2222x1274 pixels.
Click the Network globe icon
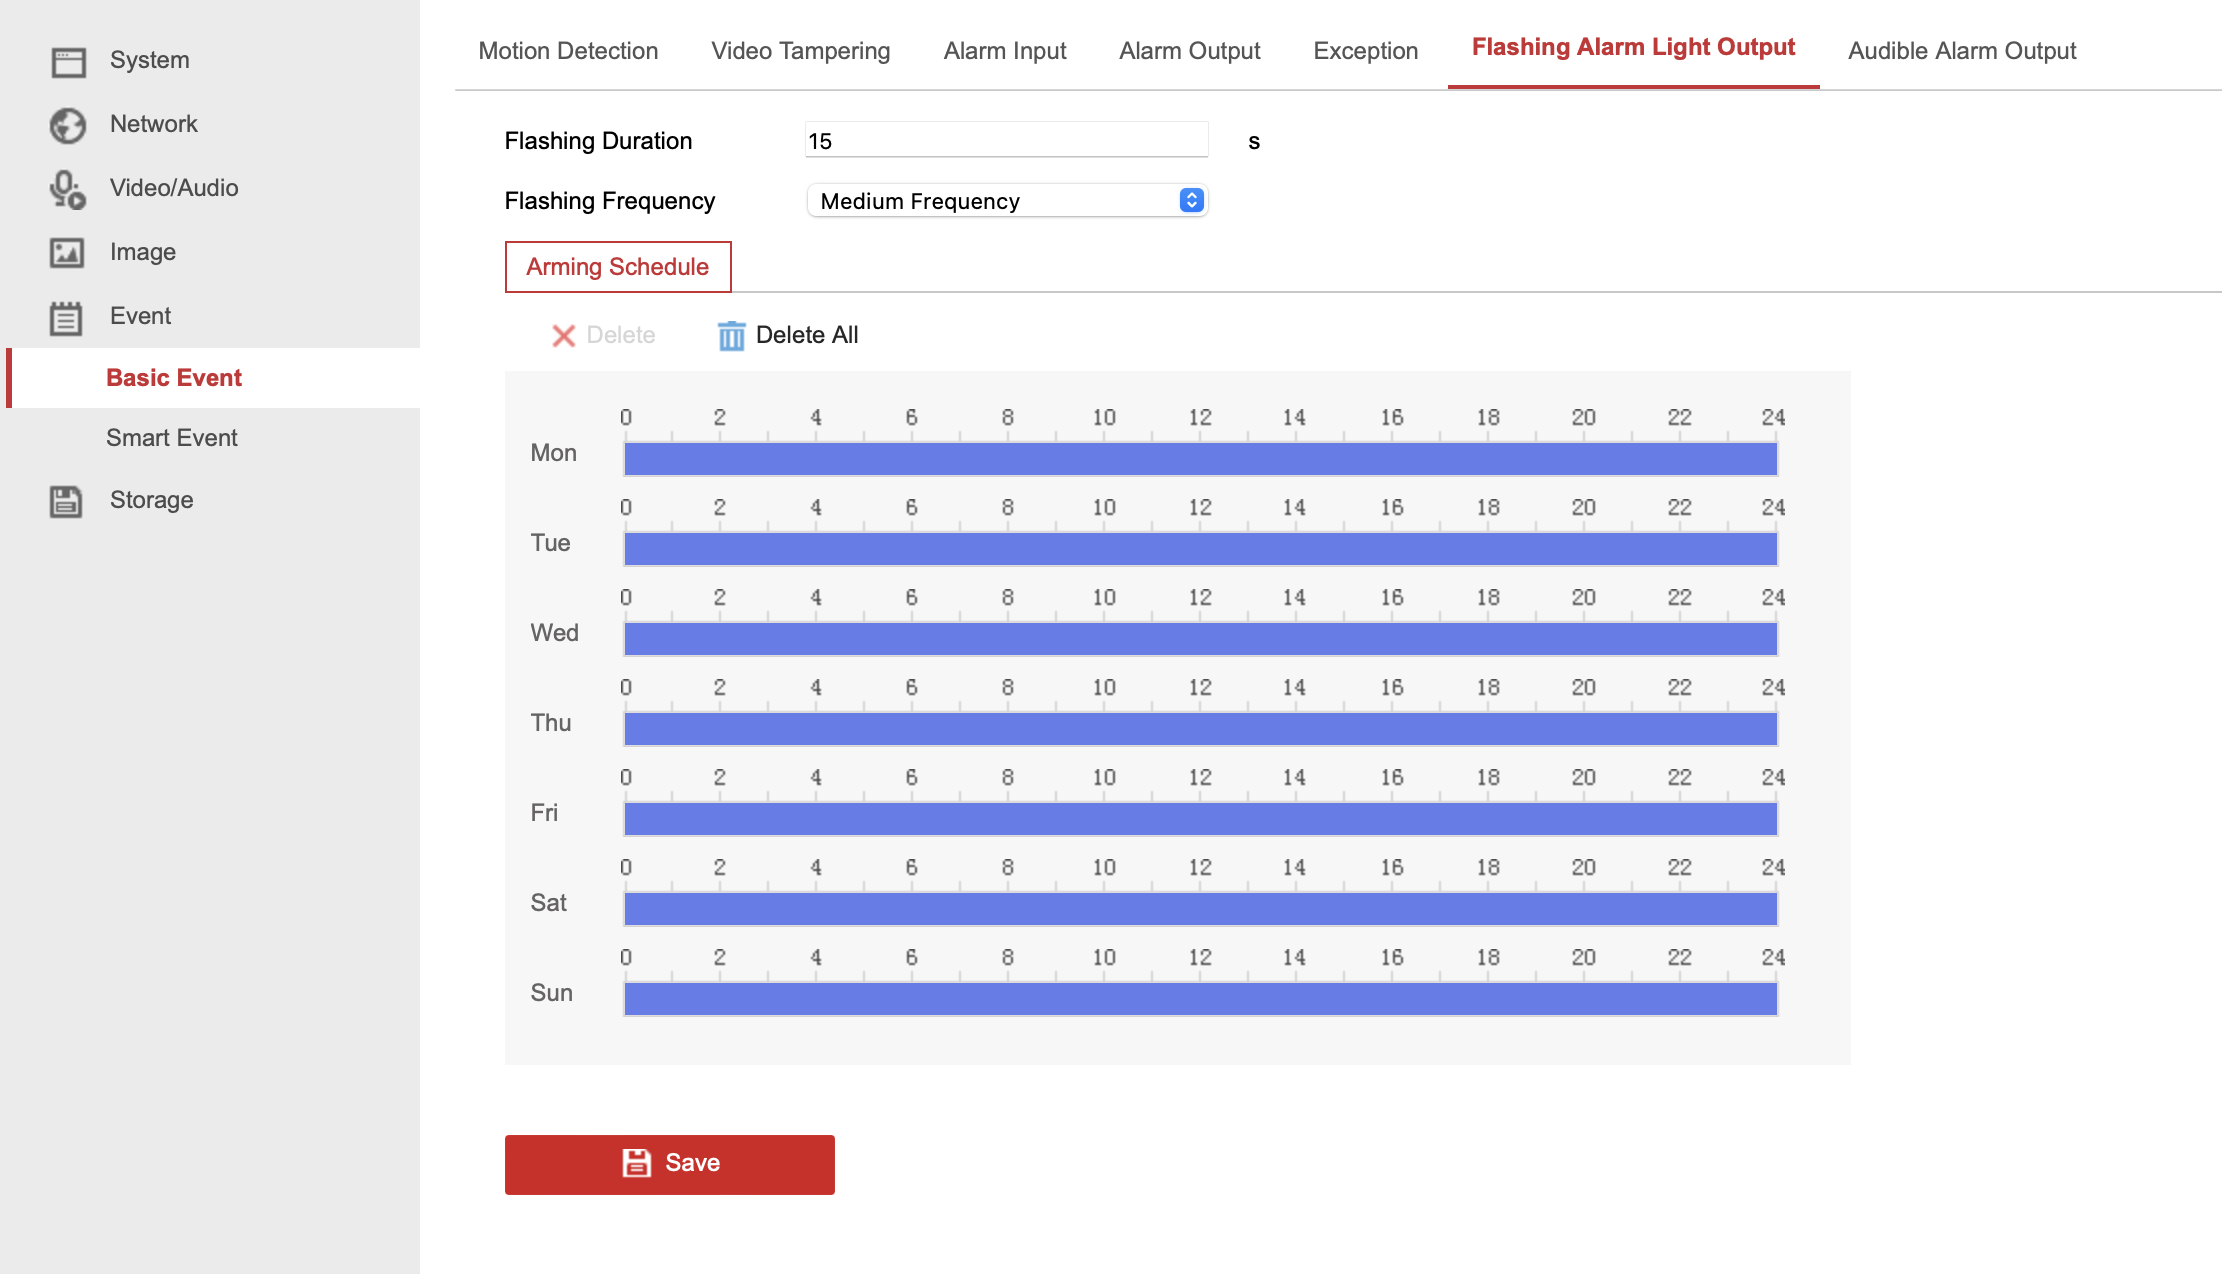(68, 125)
